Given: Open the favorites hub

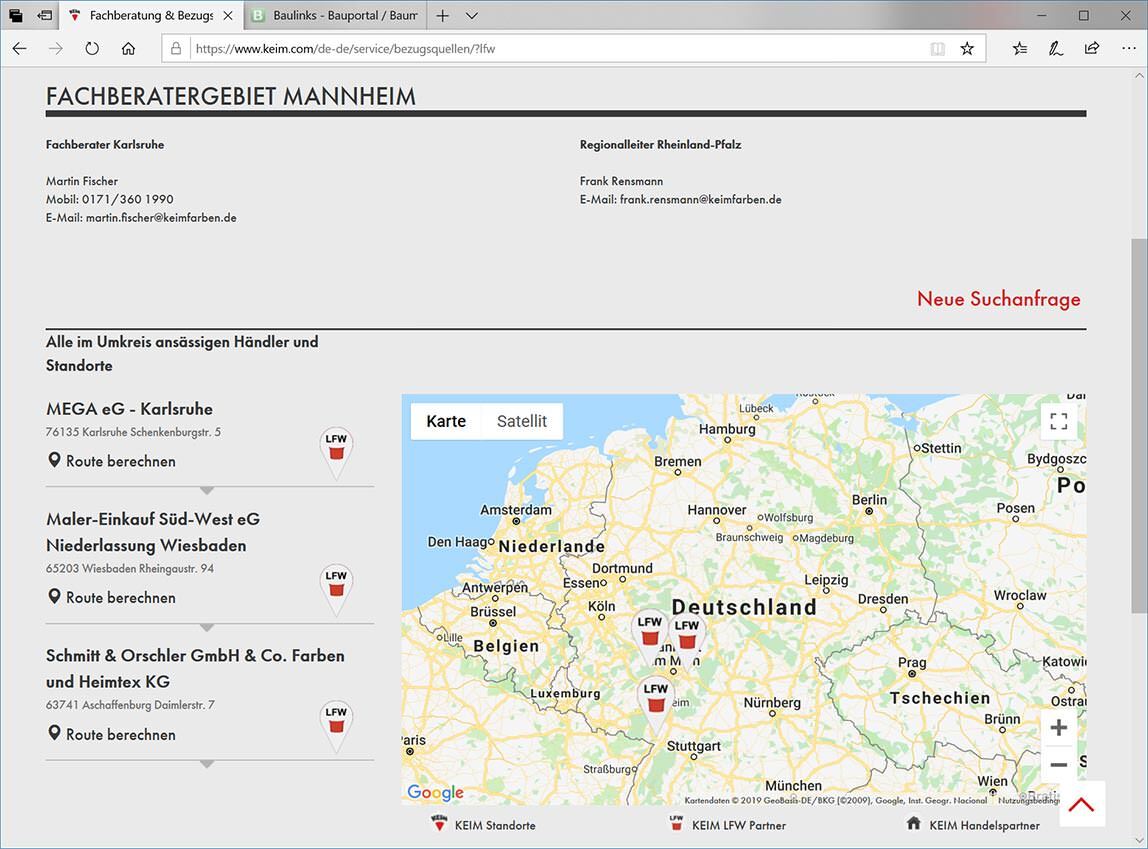Looking at the screenshot, I should (1020, 49).
